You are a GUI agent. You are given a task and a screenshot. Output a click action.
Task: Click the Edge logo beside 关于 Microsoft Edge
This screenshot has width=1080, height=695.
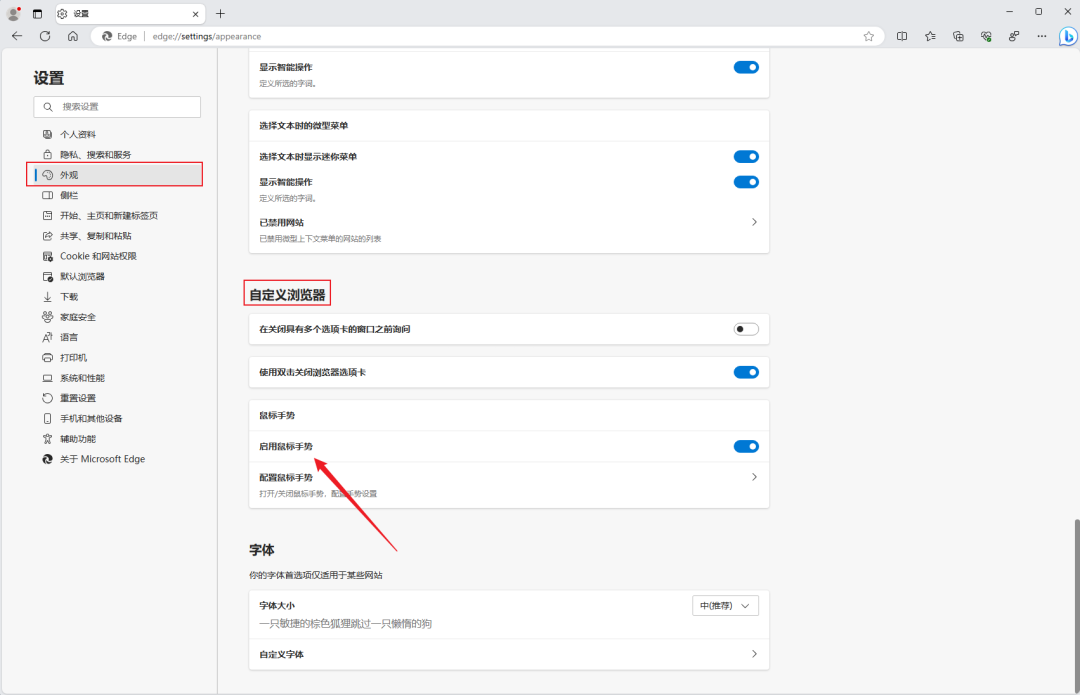(x=48, y=459)
